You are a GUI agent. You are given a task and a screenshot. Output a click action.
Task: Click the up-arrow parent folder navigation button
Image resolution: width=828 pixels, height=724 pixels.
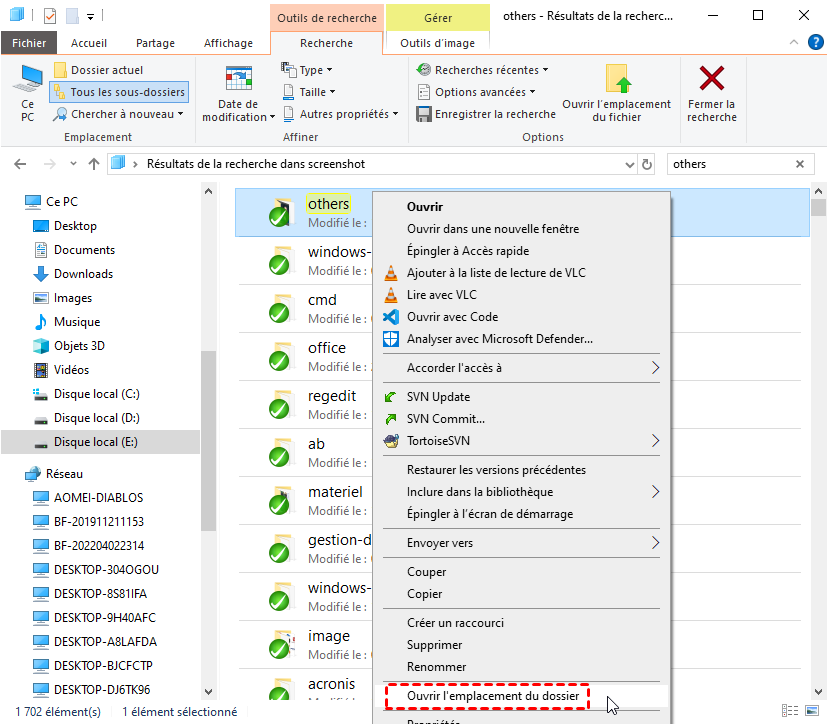94,164
